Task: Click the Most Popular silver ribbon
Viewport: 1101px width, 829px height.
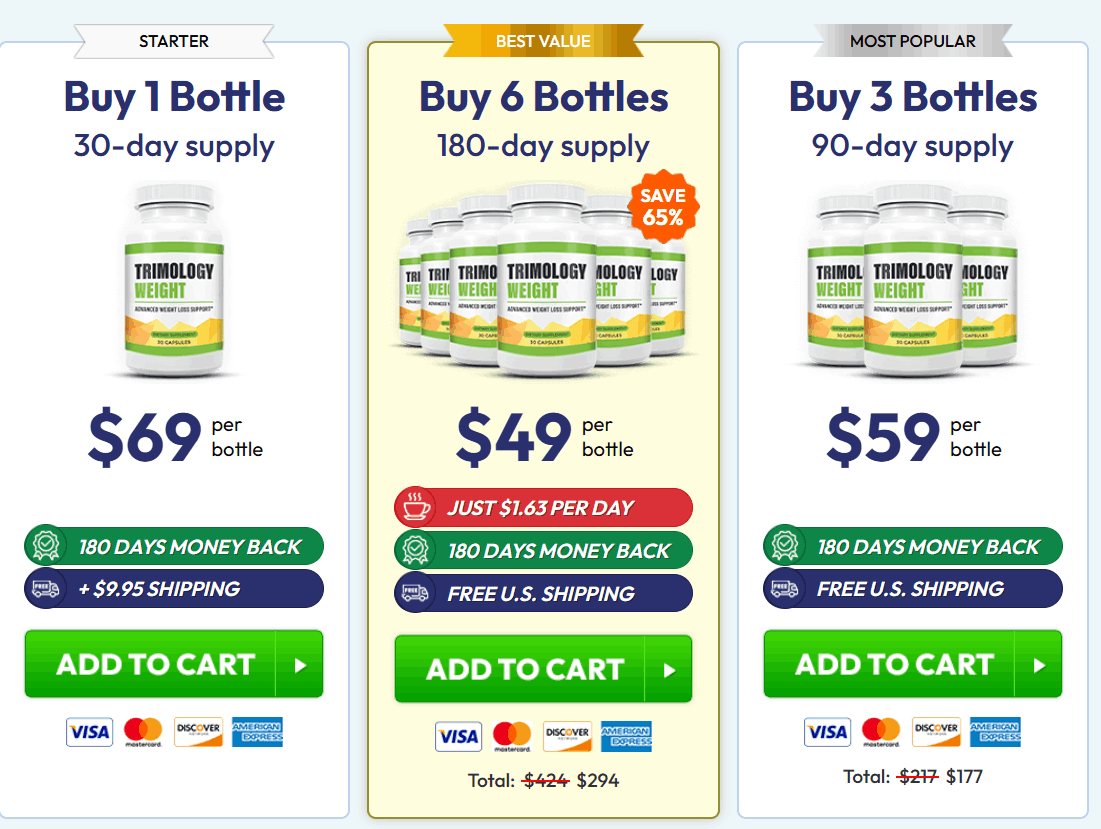Action: [x=912, y=41]
